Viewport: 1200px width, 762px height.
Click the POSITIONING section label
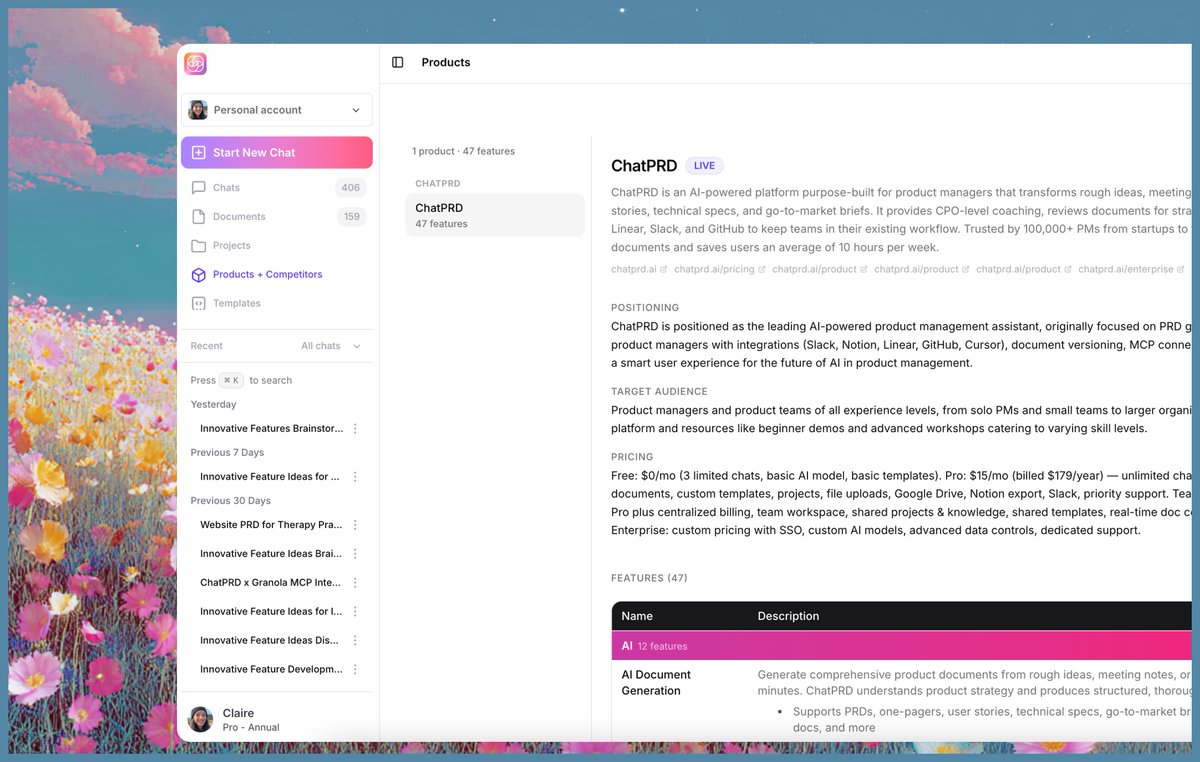pos(645,308)
